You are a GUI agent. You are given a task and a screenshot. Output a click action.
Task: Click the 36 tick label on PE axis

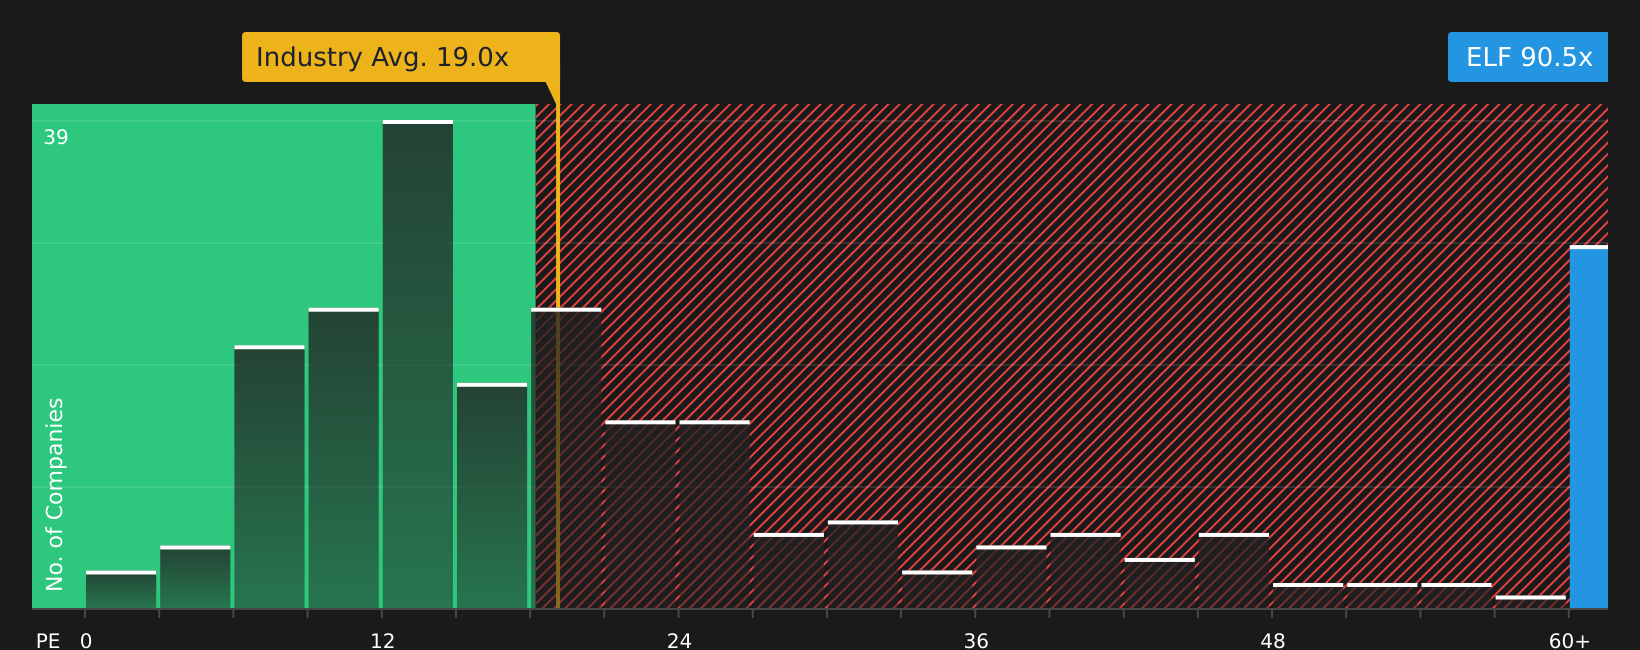tap(976, 641)
